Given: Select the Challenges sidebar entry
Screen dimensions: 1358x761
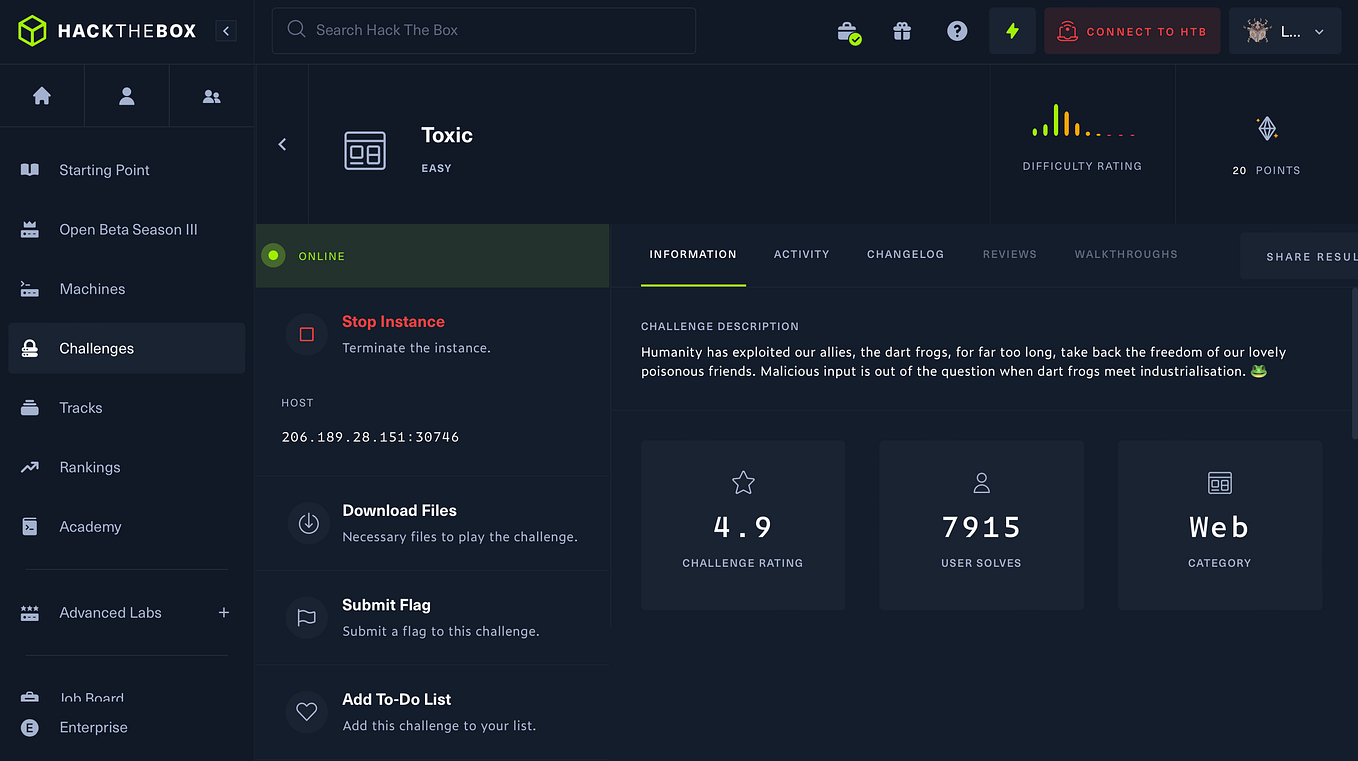Looking at the screenshot, I should click(96, 348).
